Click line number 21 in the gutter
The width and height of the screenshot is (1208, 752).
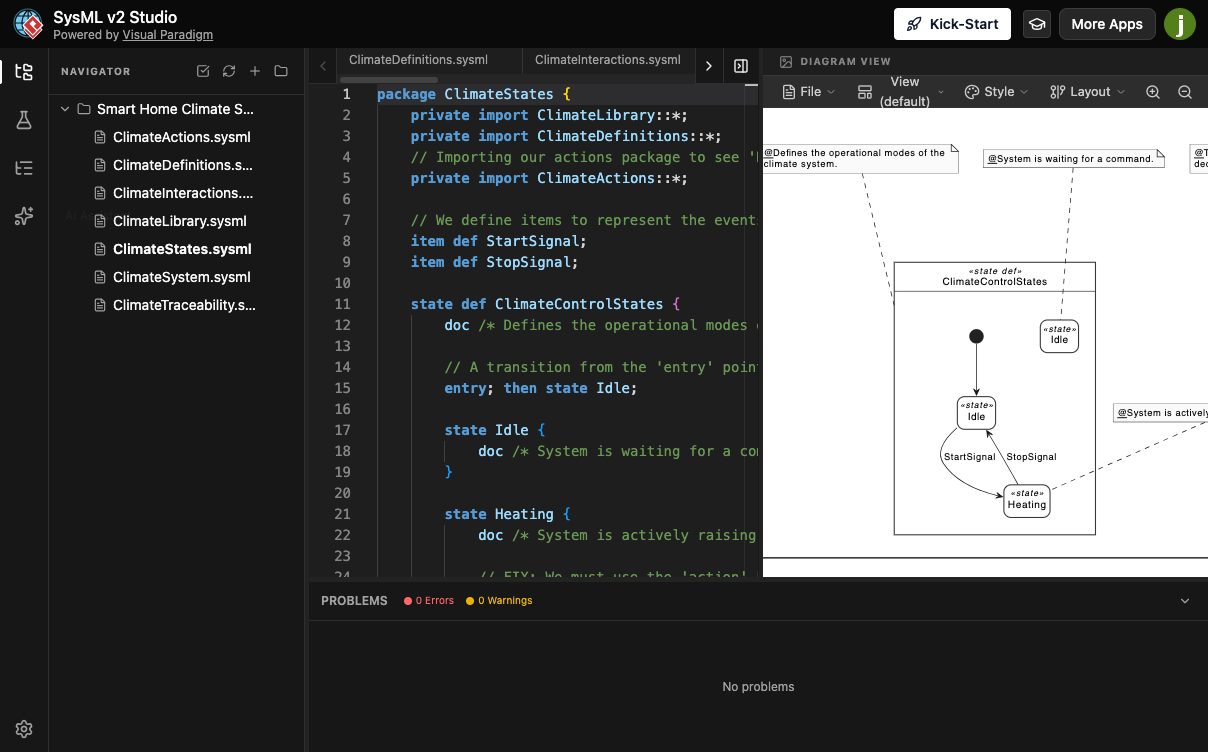pos(343,514)
